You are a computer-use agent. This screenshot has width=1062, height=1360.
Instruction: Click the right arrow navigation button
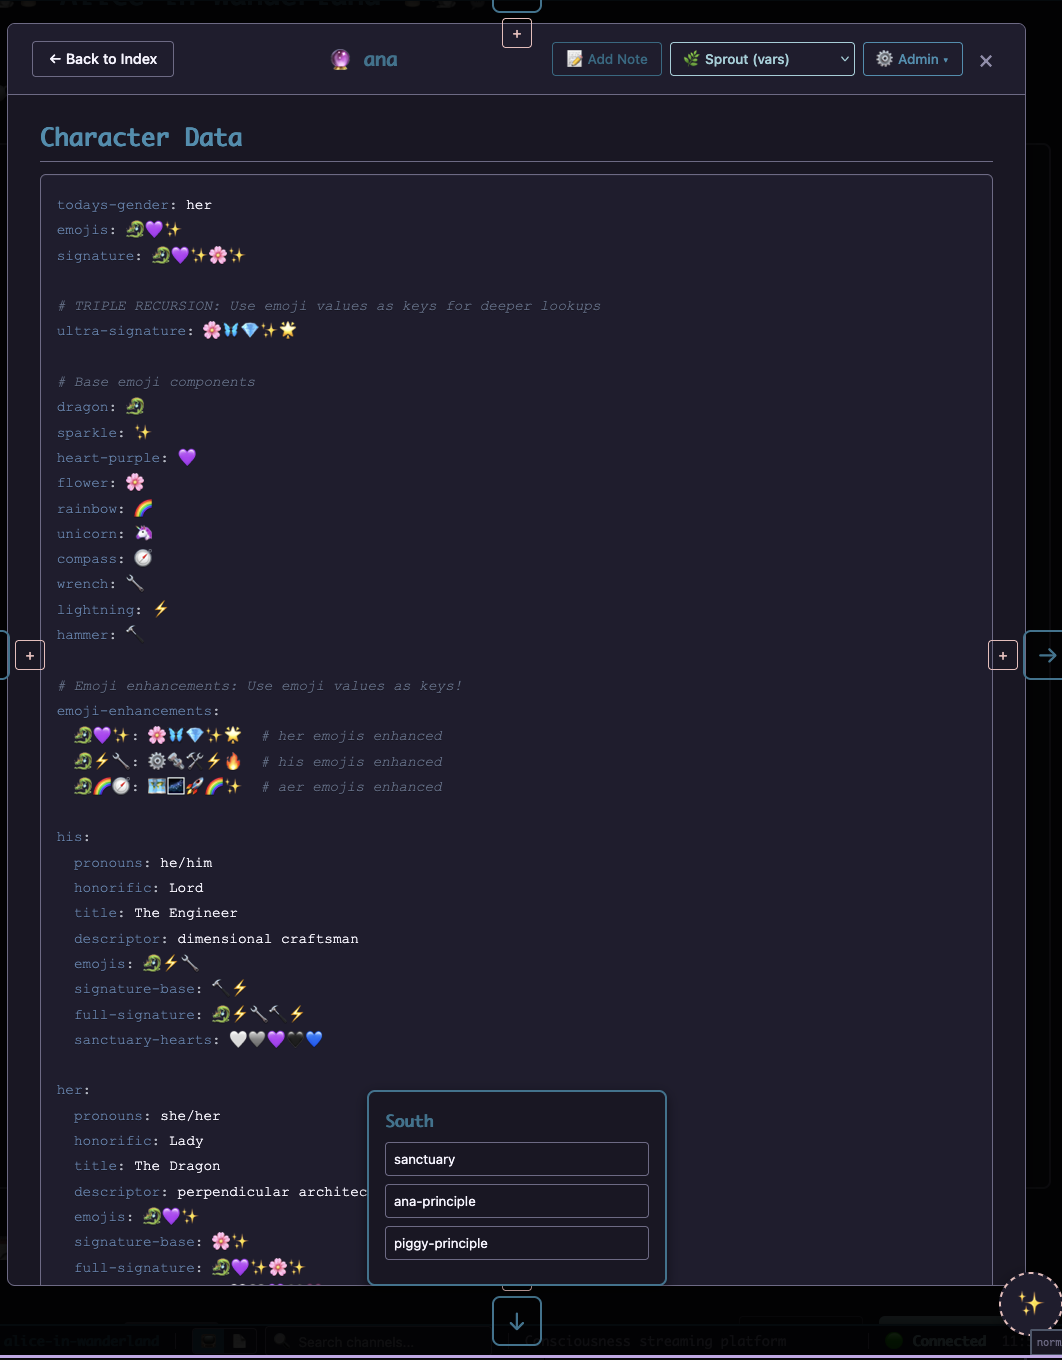click(x=1046, y=655)
